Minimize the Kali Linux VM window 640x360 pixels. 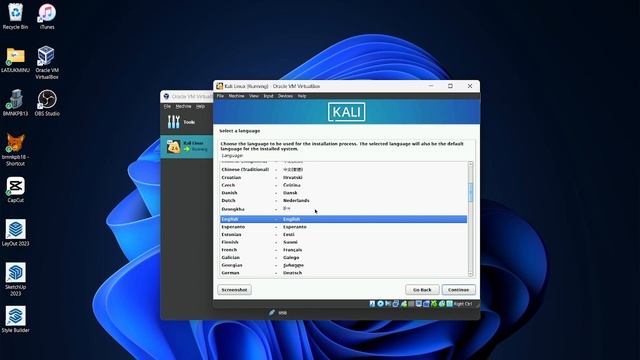coord(431,86)
